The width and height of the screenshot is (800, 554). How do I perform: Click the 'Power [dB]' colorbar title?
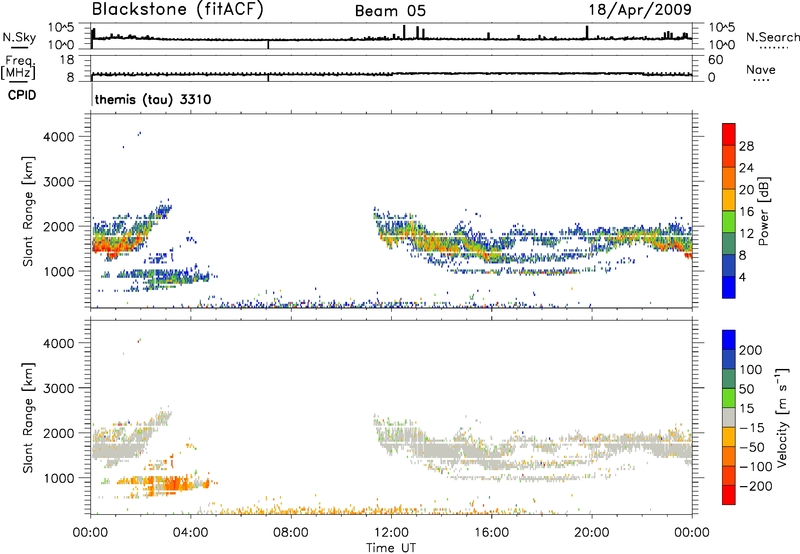pyautogui.click(x=764, y=211)
